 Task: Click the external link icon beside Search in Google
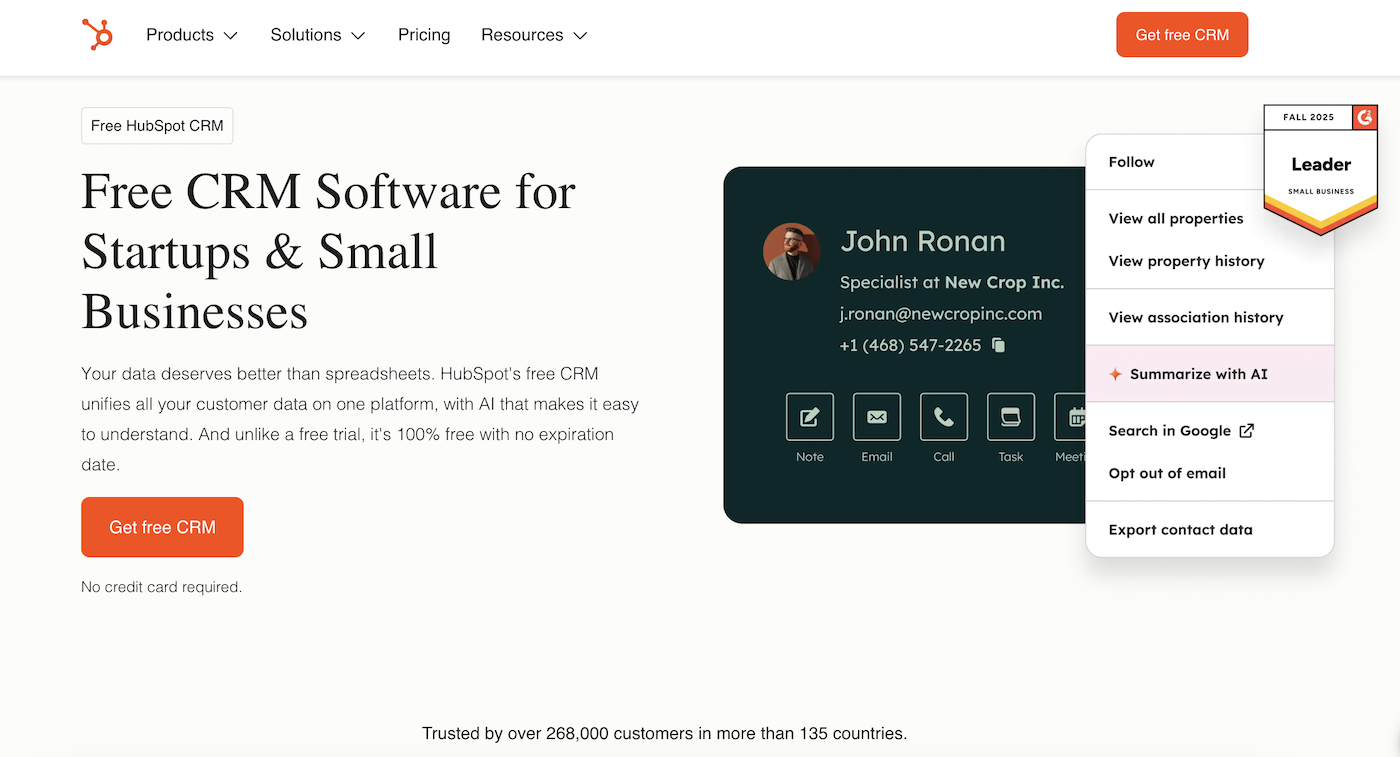tap(1246, 430)
